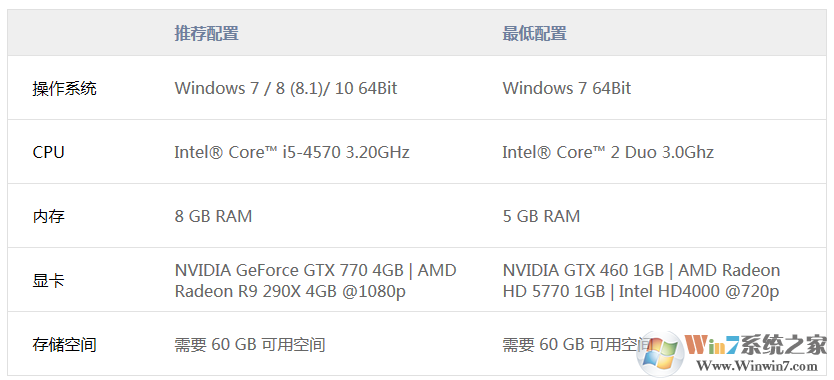Click the 存储空间 row label

pyautogui.click(x=64, y=344)
